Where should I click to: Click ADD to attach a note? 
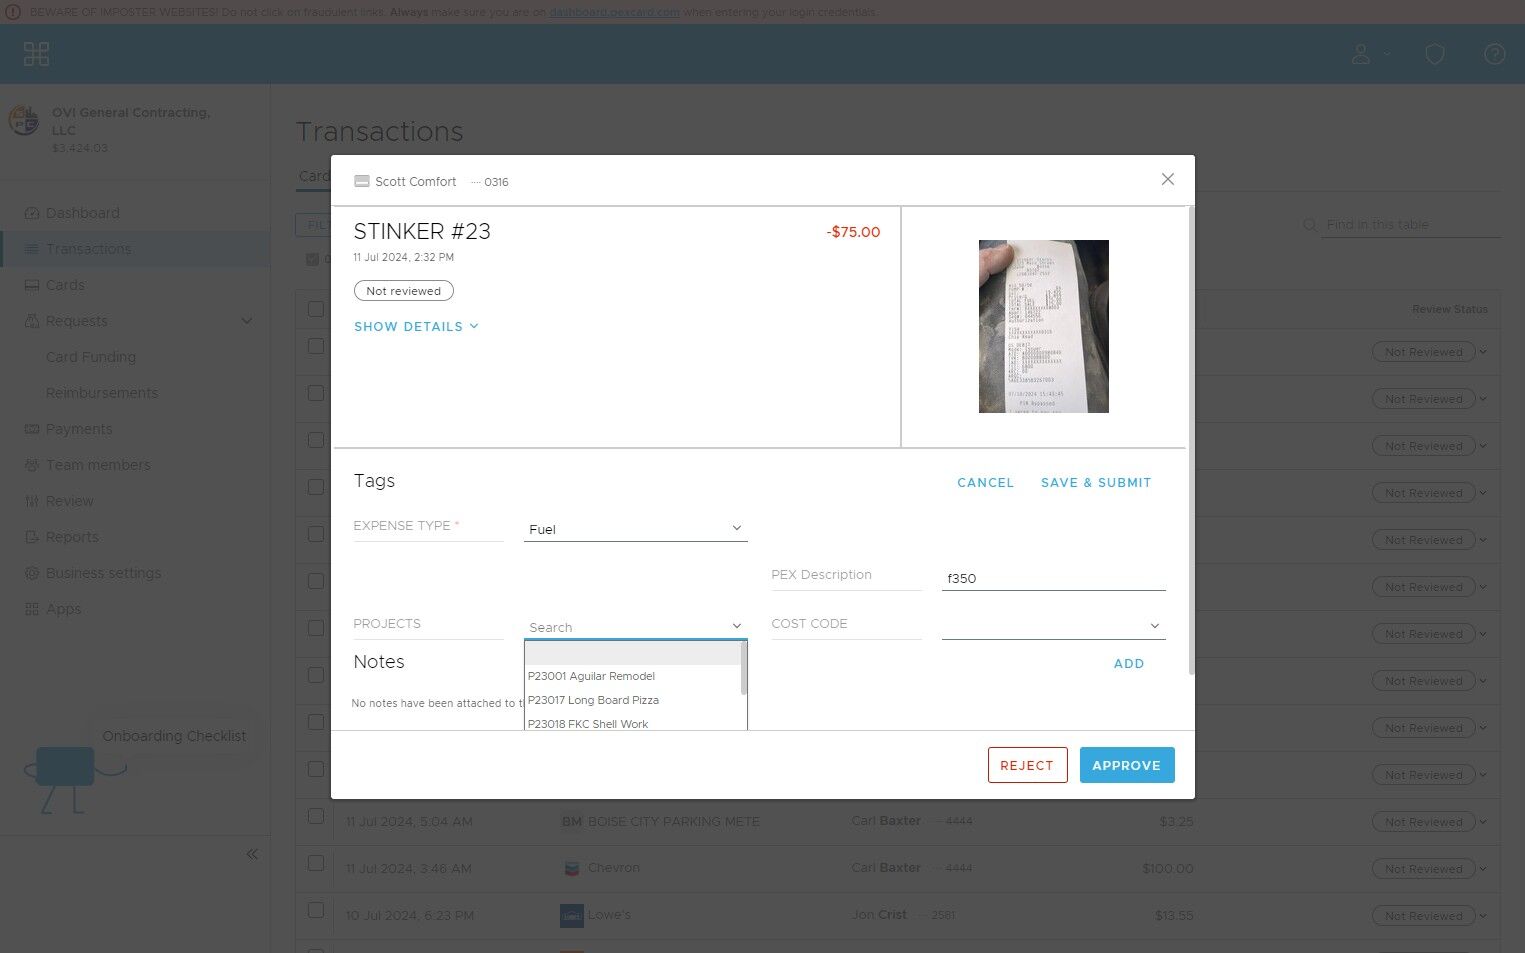(x=1129, y=664)
